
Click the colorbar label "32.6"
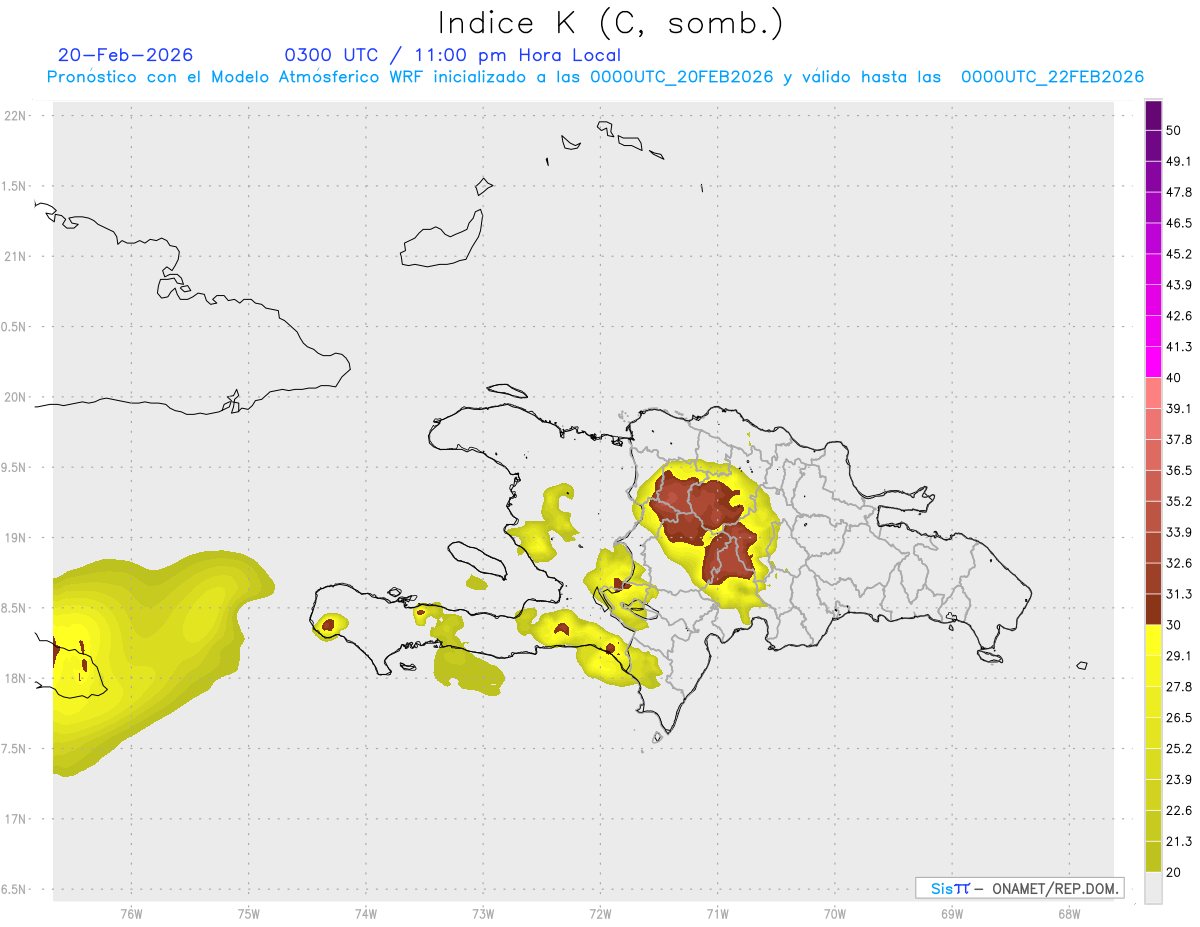click(1179, 563)
